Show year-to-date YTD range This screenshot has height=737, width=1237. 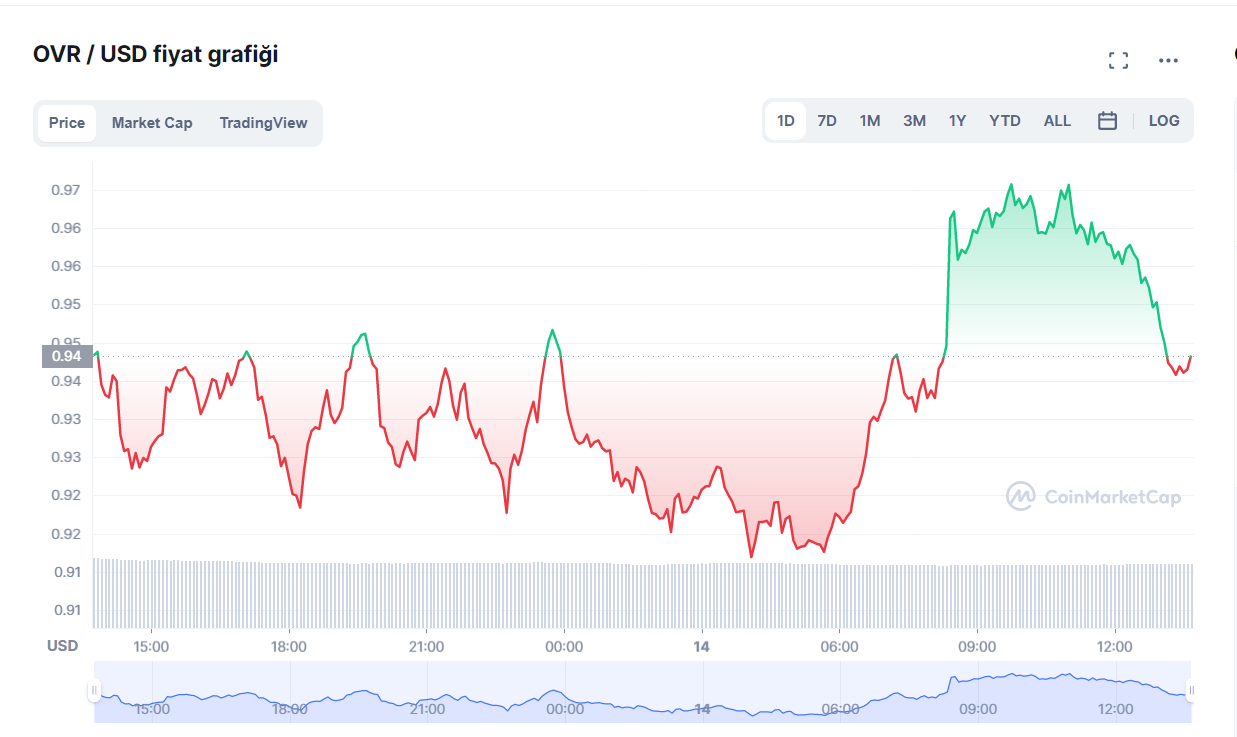click(x=1005, y=121)
